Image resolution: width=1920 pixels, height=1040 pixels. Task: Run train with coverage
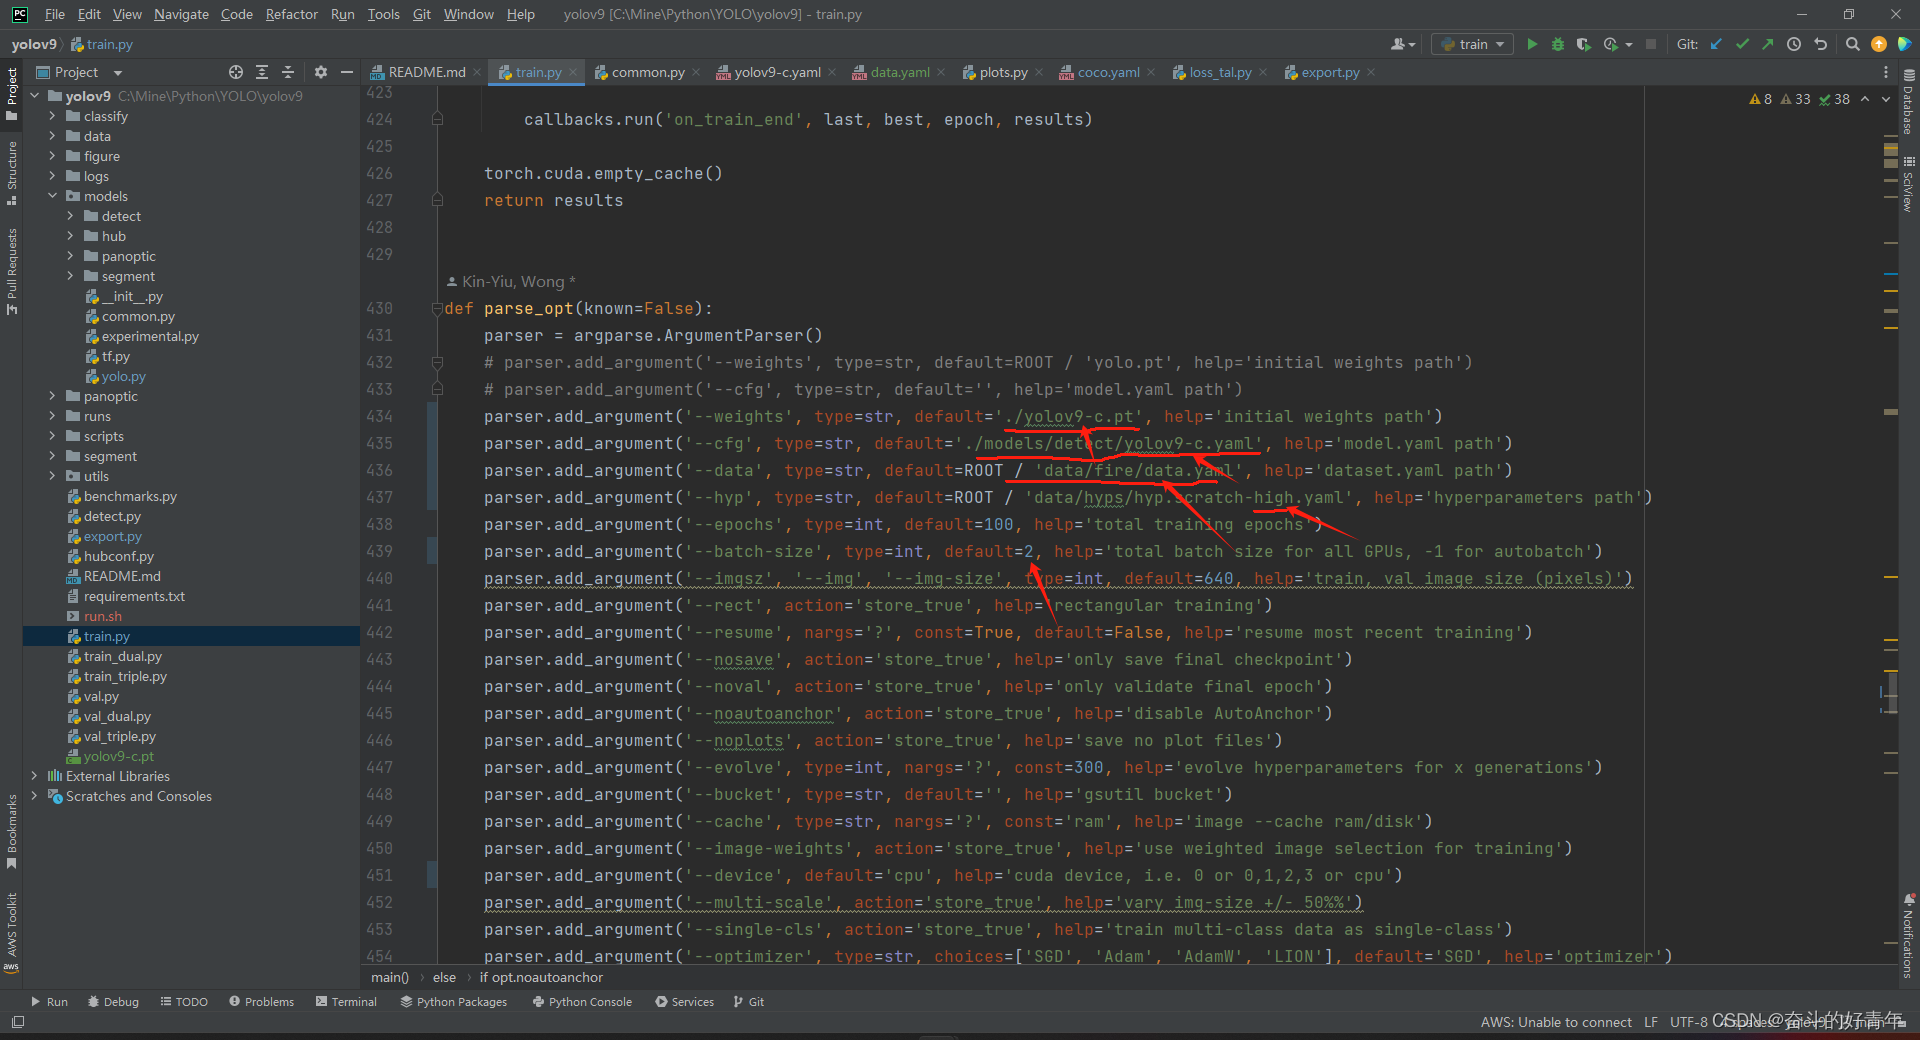coord(1583,44)
